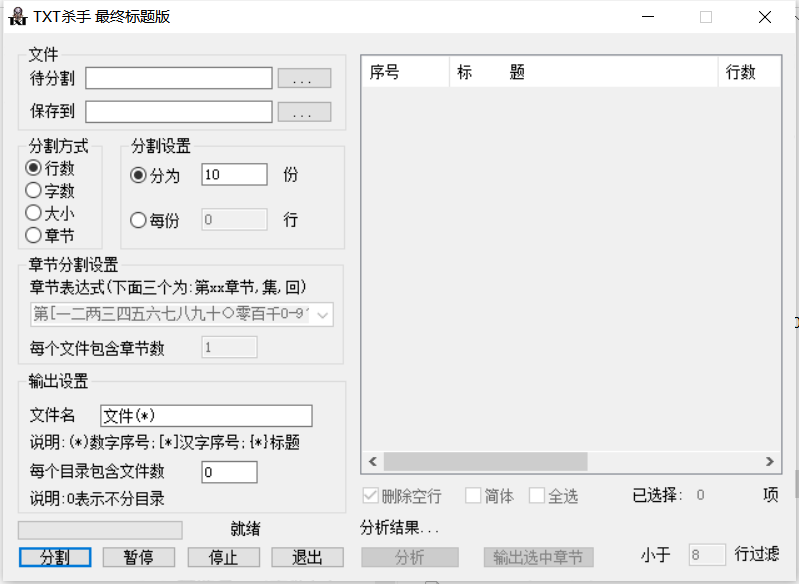
Task: Select the 大小 split mode
Action: tap(34, 213)
